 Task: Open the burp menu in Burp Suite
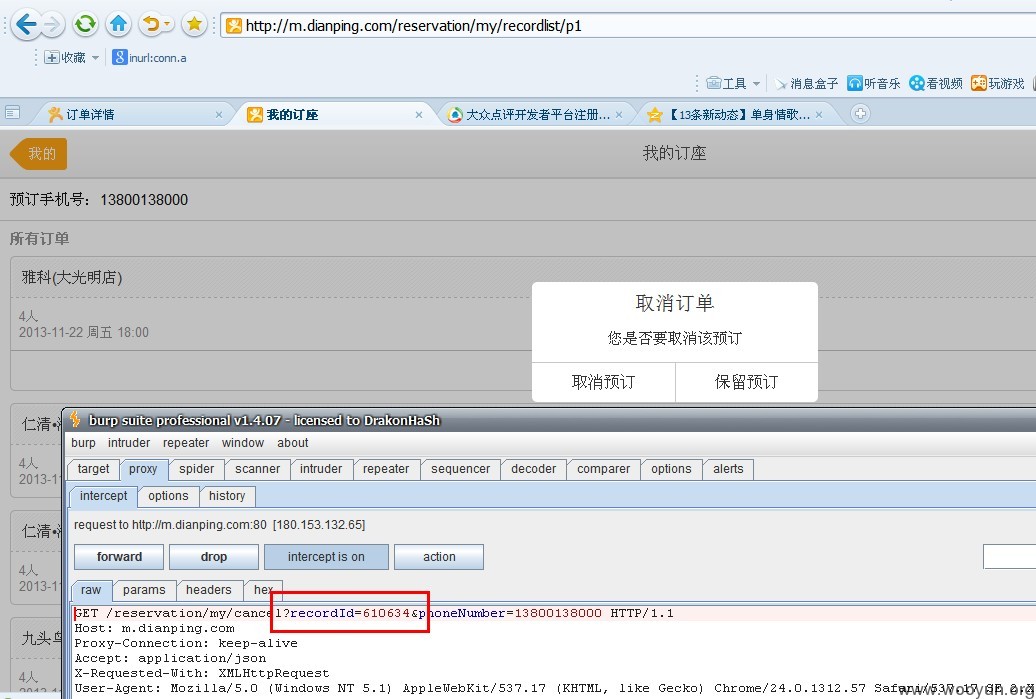(x=83, y=443)
